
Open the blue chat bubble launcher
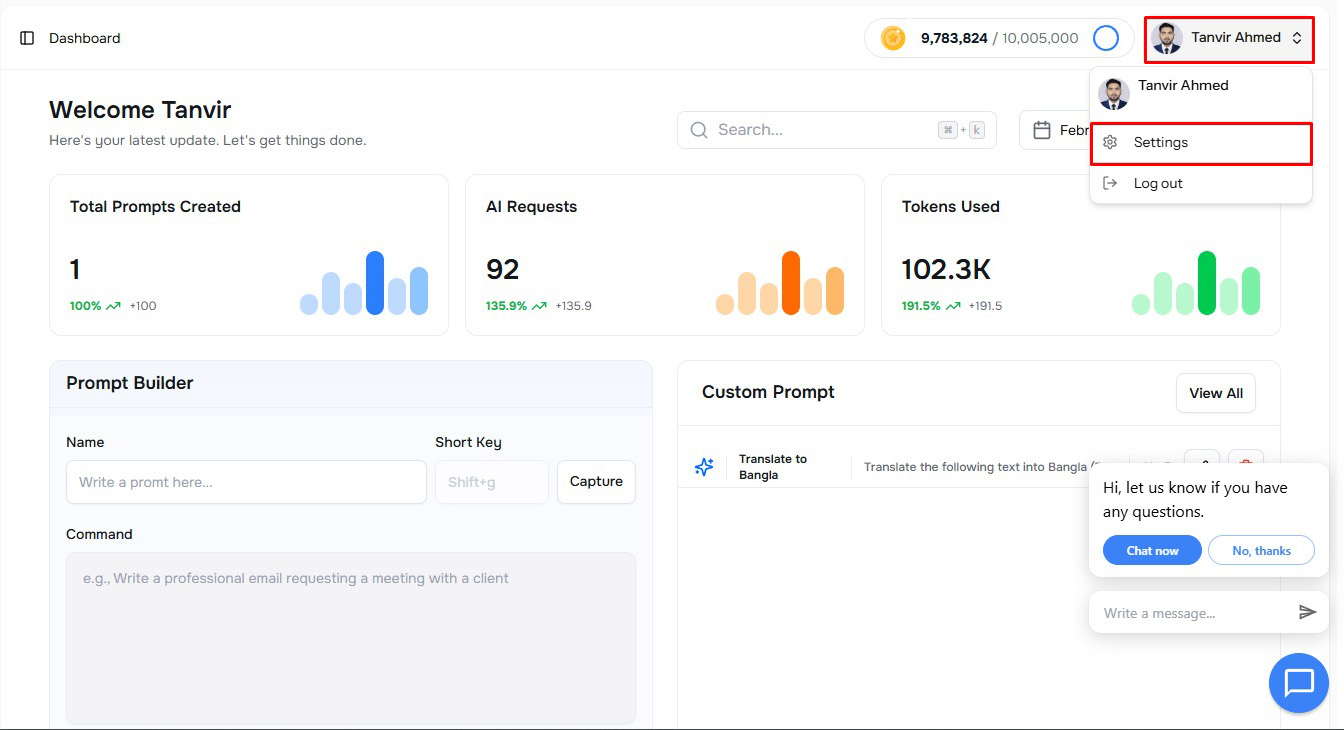click(1298, 683)
